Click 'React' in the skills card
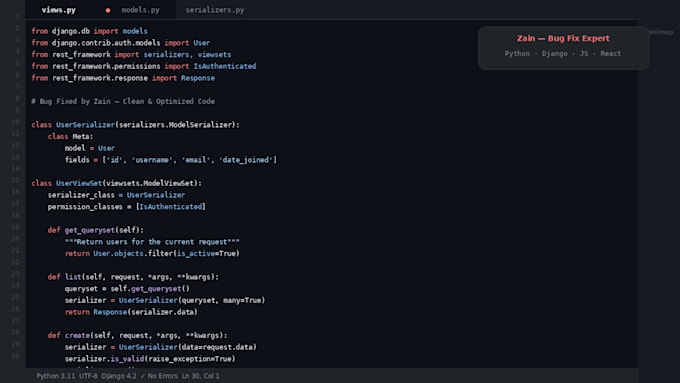Image resolution: width=680 pixels, height=383 pixels. 611,53
